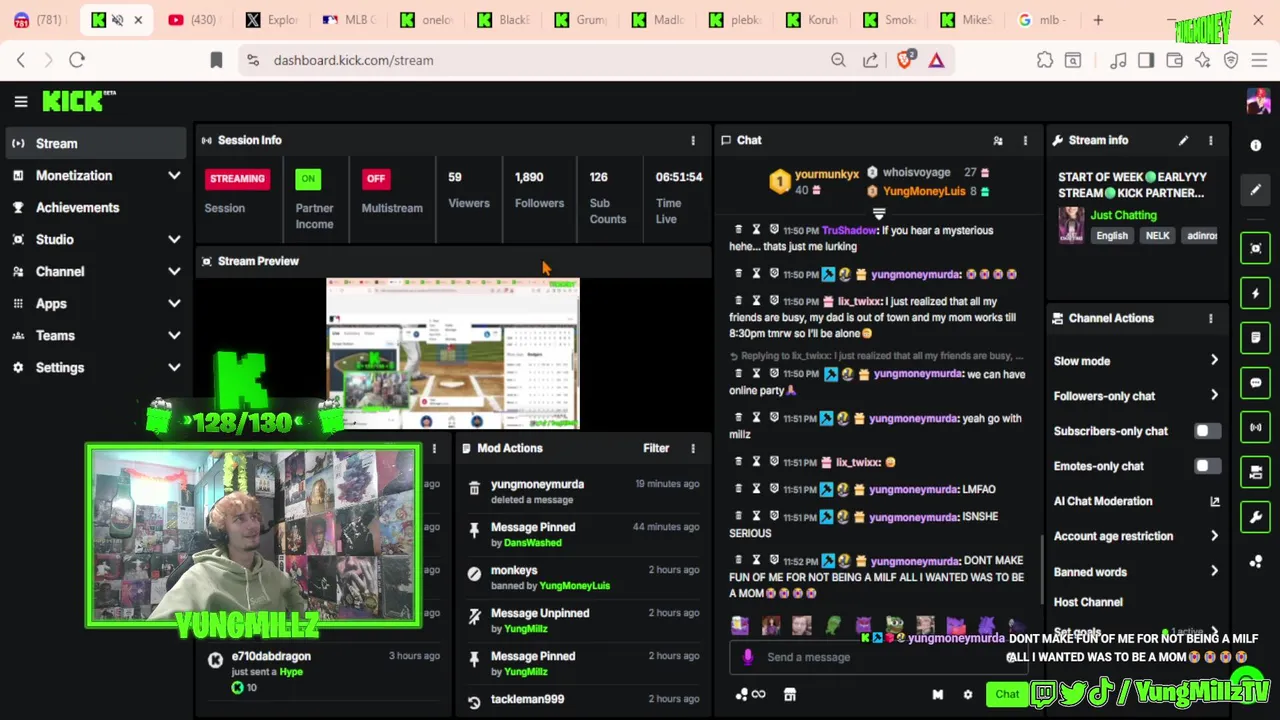The width and height of the screenshot is (1280, 720).
Task: Bookmark this page in the browser toolbar
Action: coord(216,60)
